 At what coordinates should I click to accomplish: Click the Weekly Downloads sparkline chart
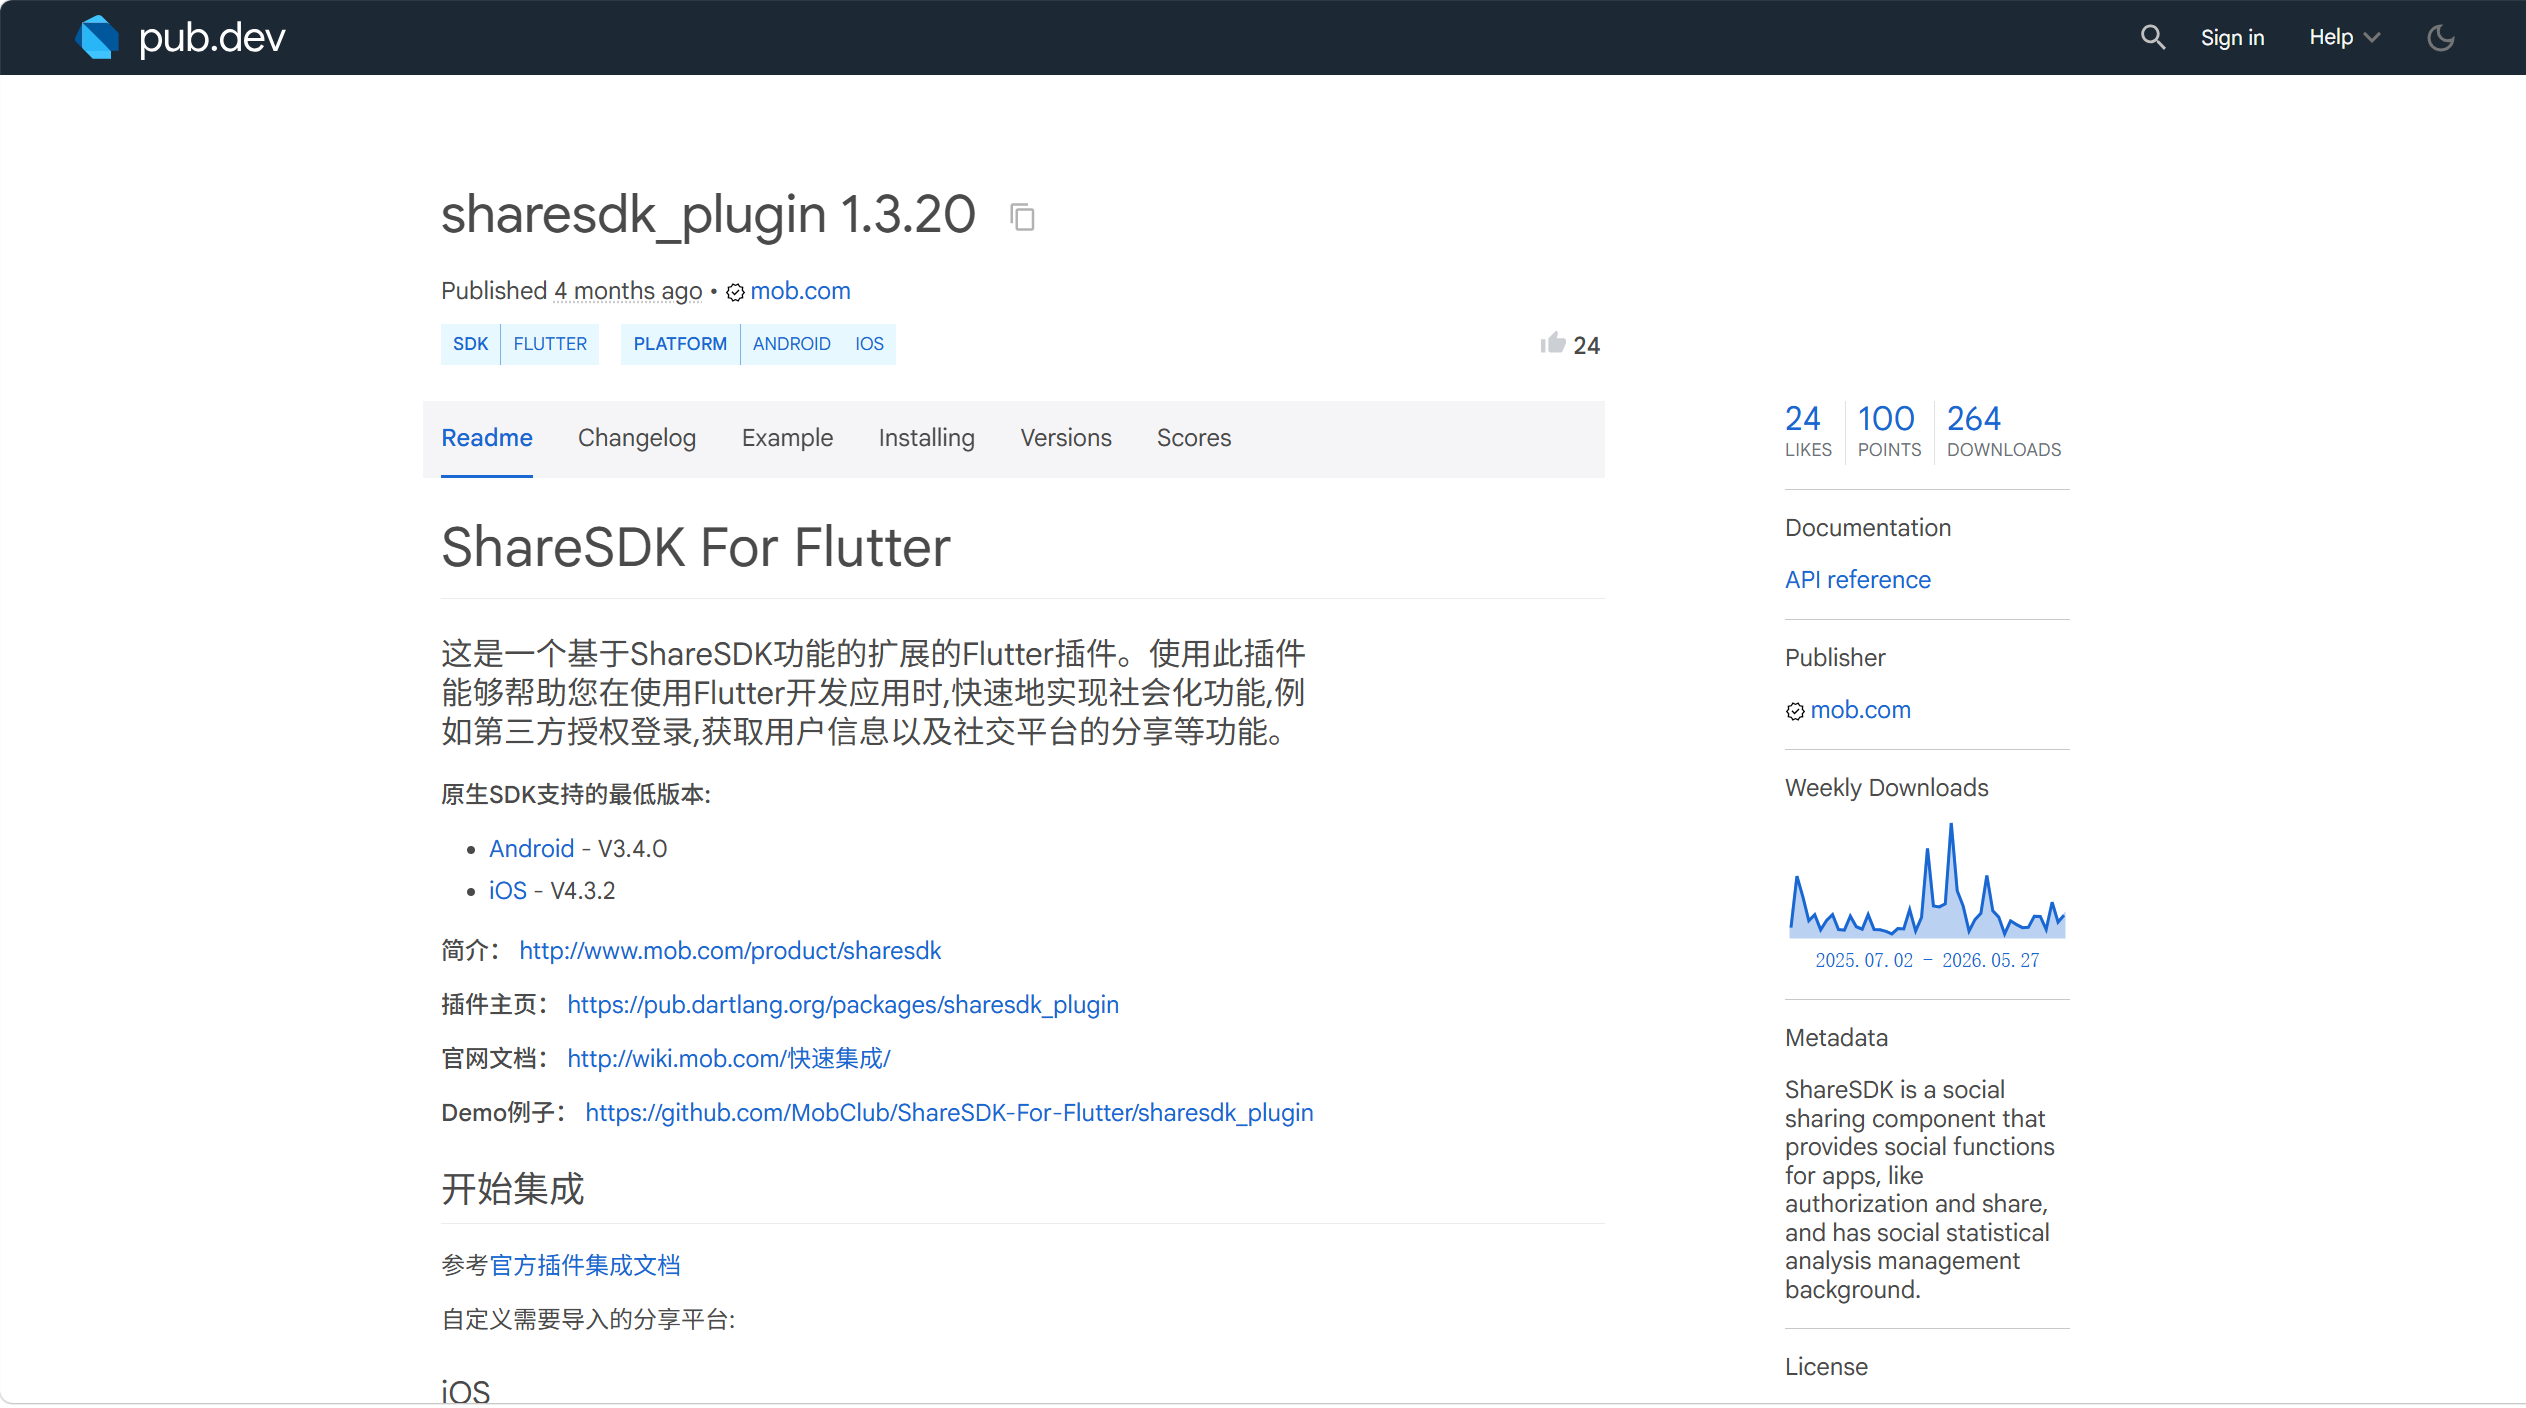pos(1927,881)
